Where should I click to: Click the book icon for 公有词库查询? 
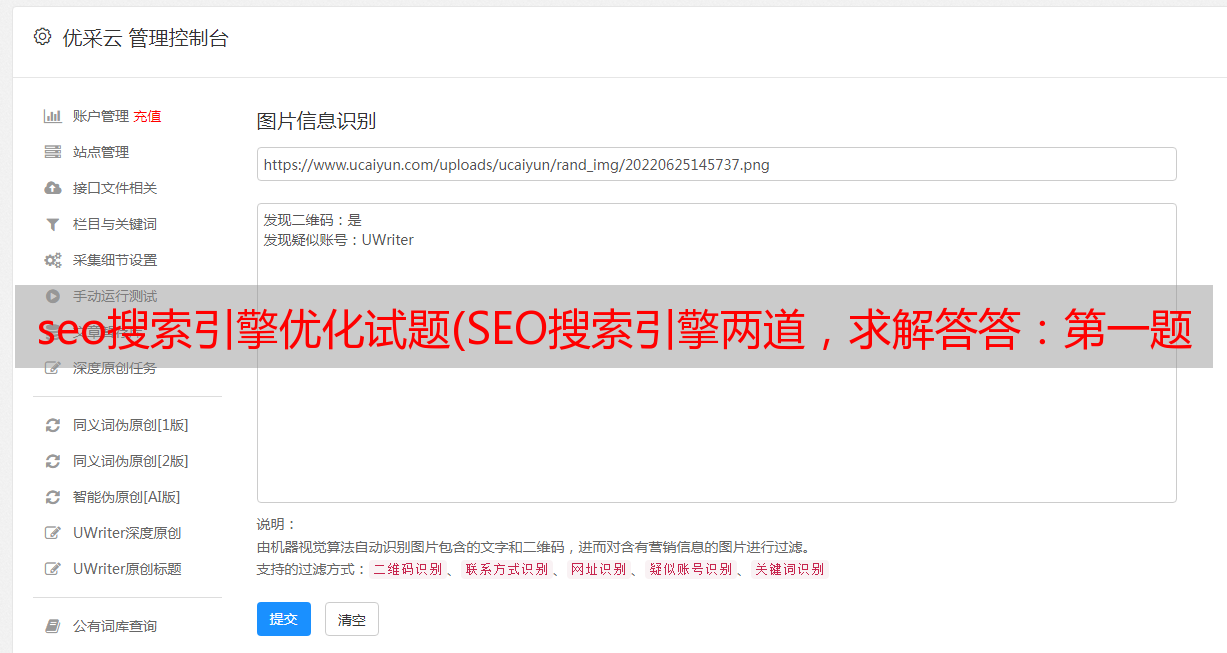53,626
